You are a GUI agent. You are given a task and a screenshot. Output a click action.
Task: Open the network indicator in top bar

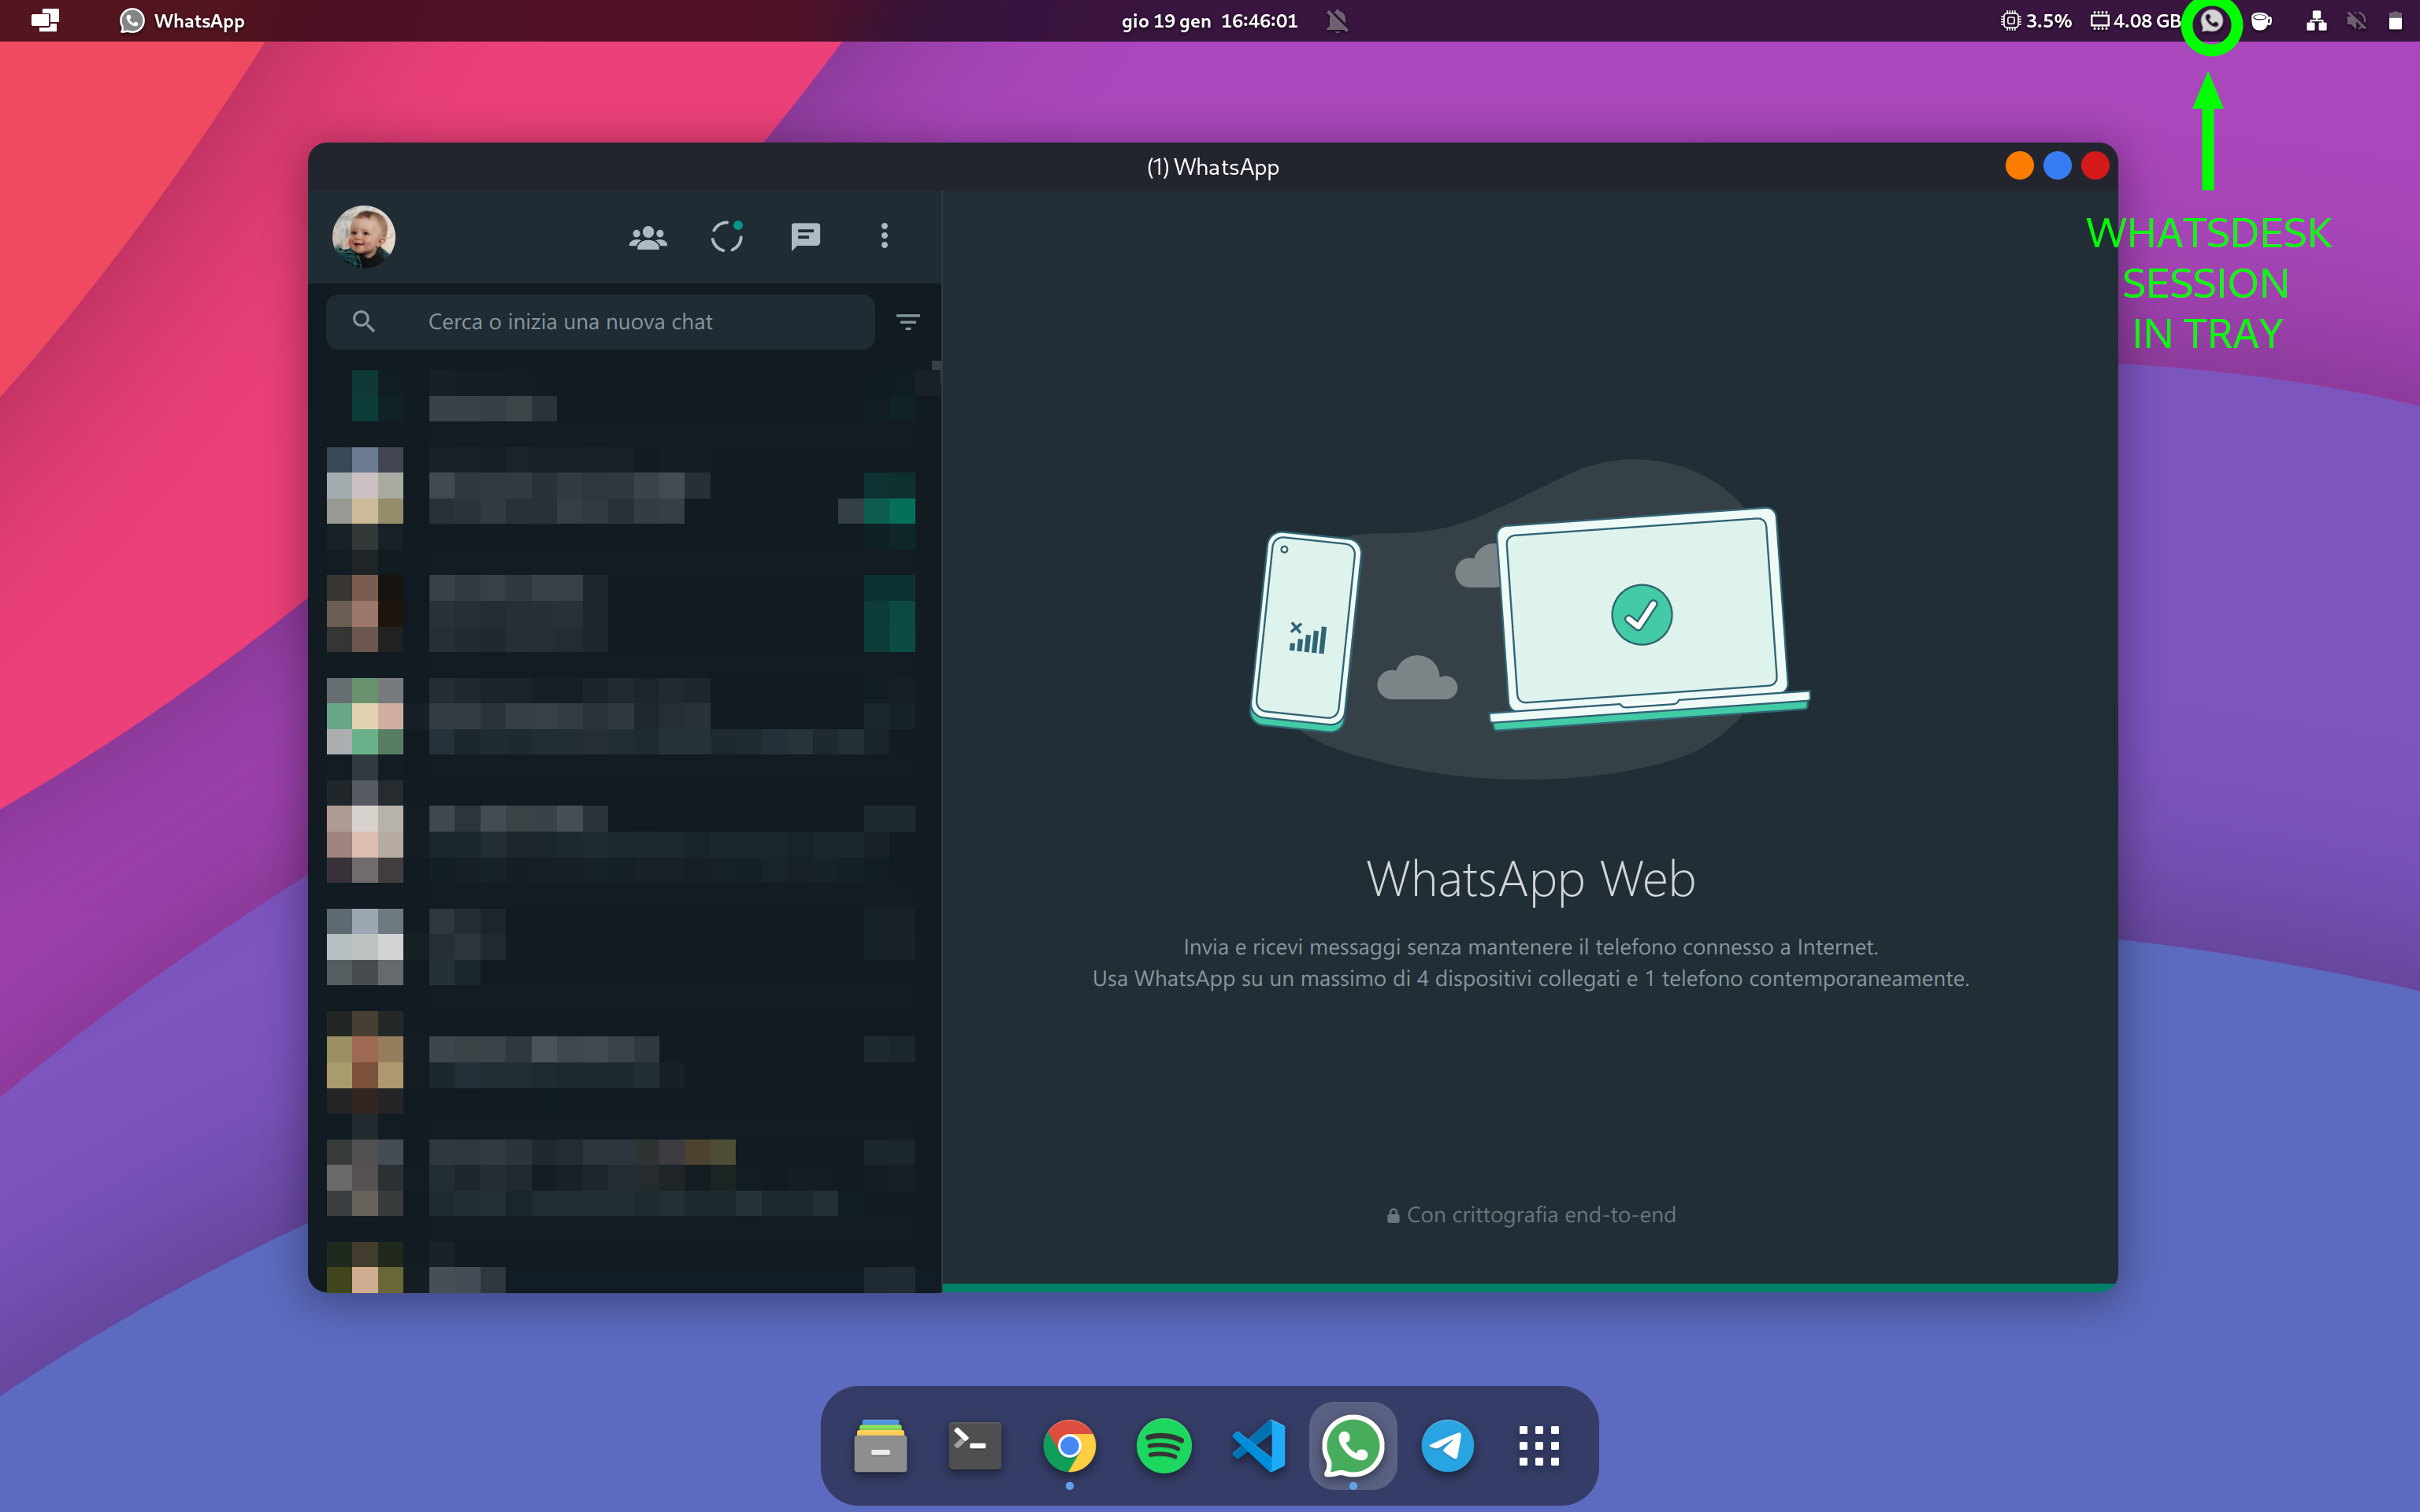[2316, 21]
